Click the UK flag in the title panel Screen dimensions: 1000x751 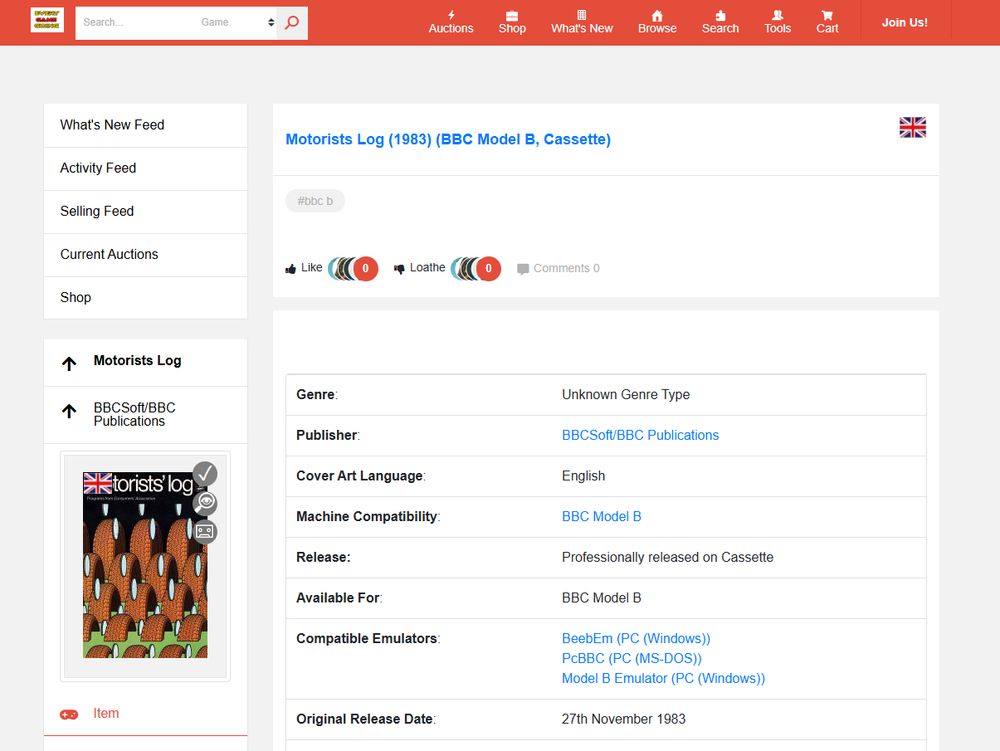point(913,128)
